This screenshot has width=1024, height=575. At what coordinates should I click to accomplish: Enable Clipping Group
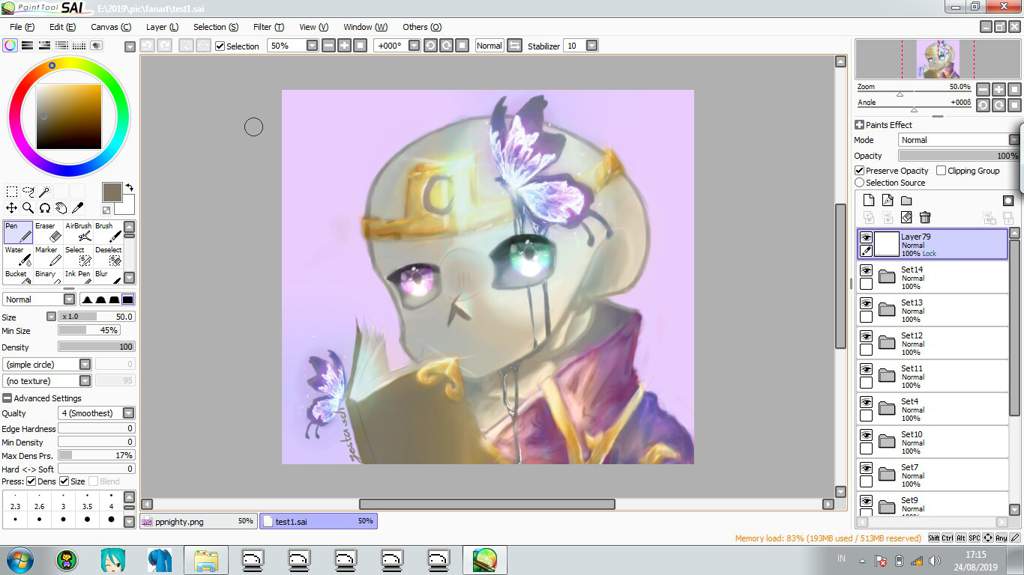tap(941, 171)
